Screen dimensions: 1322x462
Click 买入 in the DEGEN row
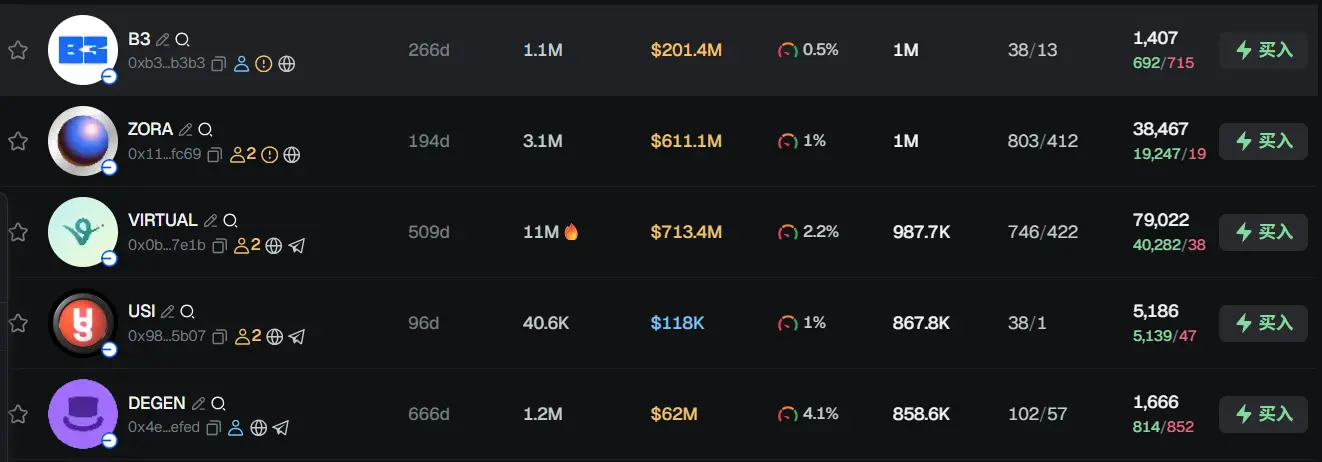[1263, 414]
